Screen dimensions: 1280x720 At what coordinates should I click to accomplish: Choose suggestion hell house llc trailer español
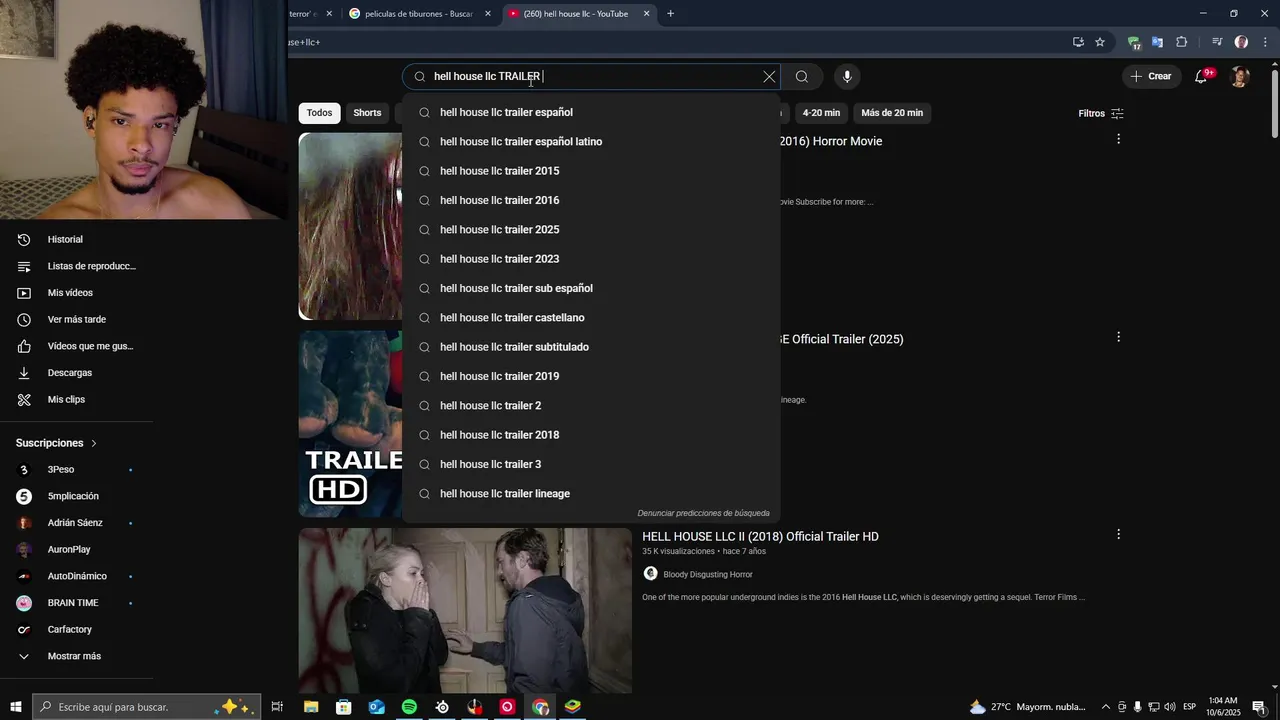click(591, 112)
